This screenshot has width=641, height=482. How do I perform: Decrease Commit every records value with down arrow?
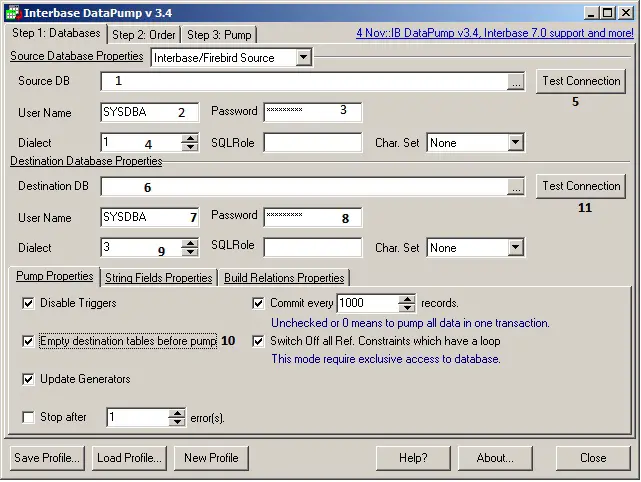pos(407,307)
